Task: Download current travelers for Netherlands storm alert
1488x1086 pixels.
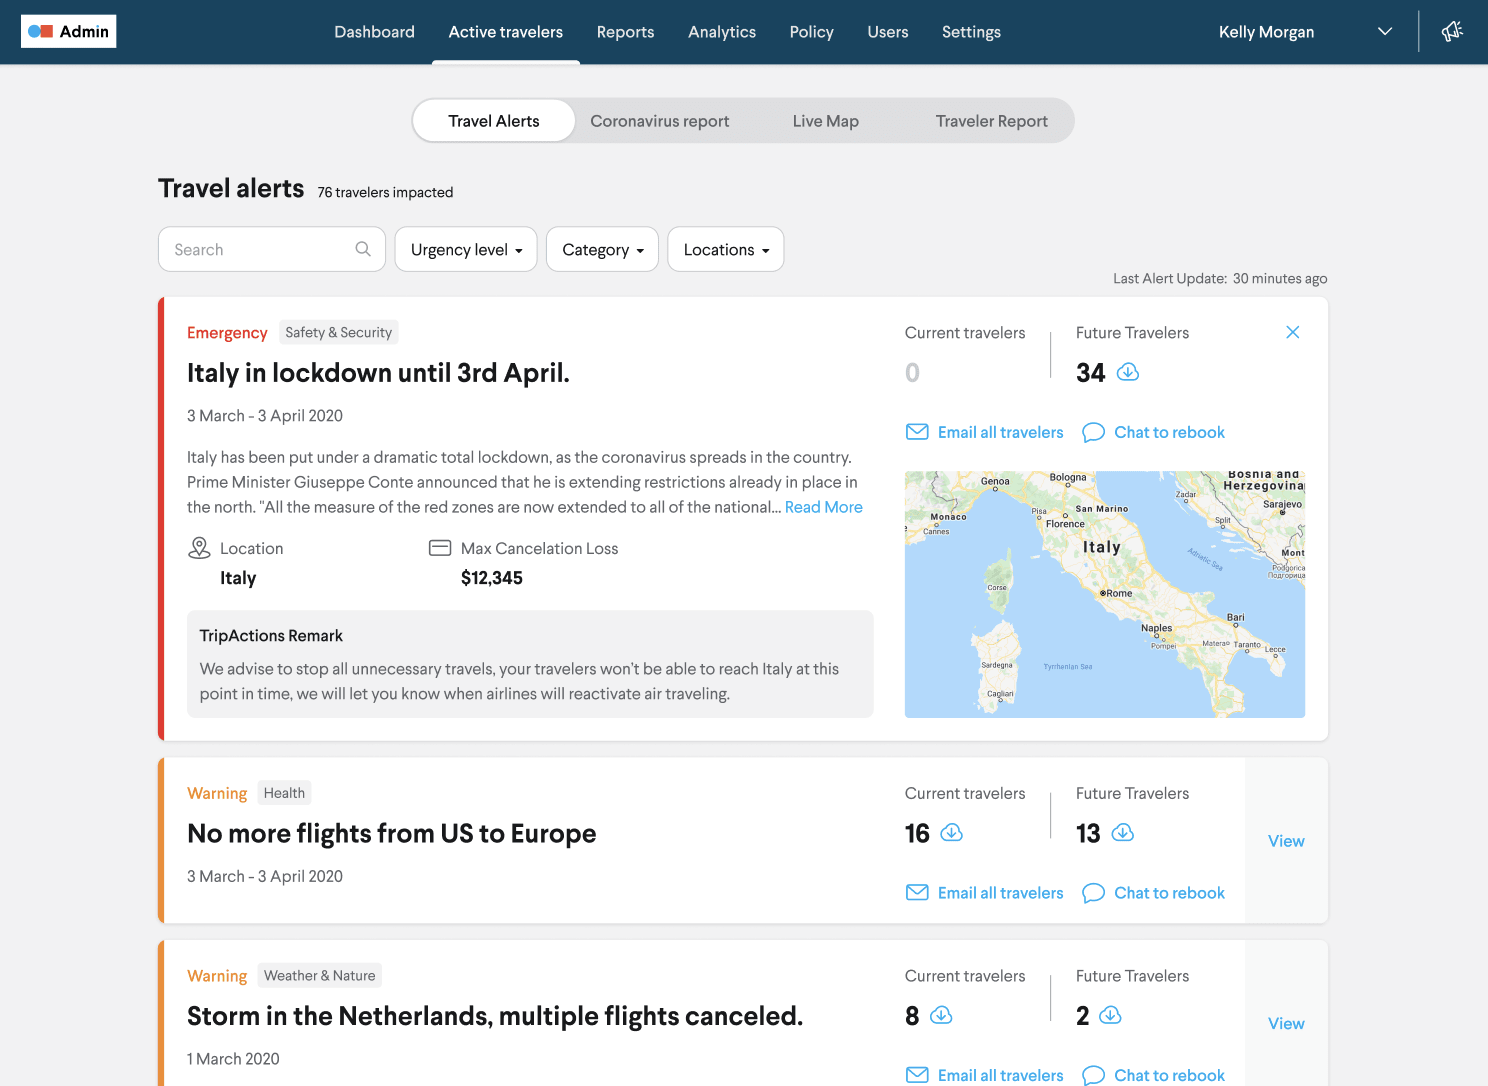Action: point(941,1015)
